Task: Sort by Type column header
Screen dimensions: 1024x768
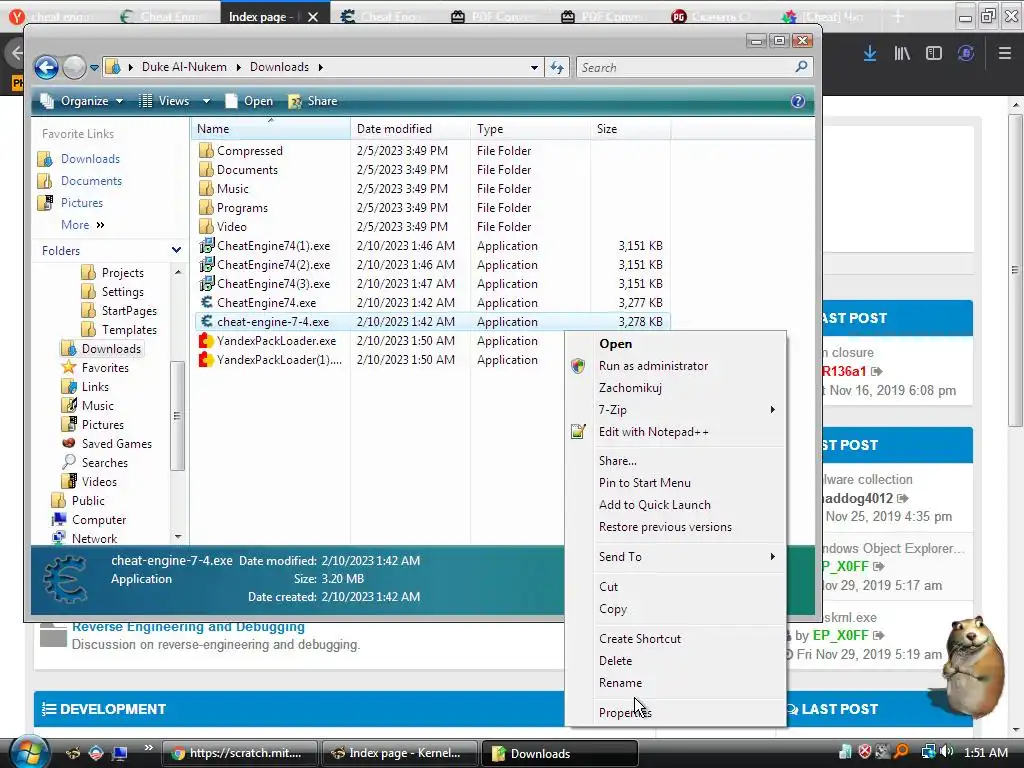Action: (530, 129)
